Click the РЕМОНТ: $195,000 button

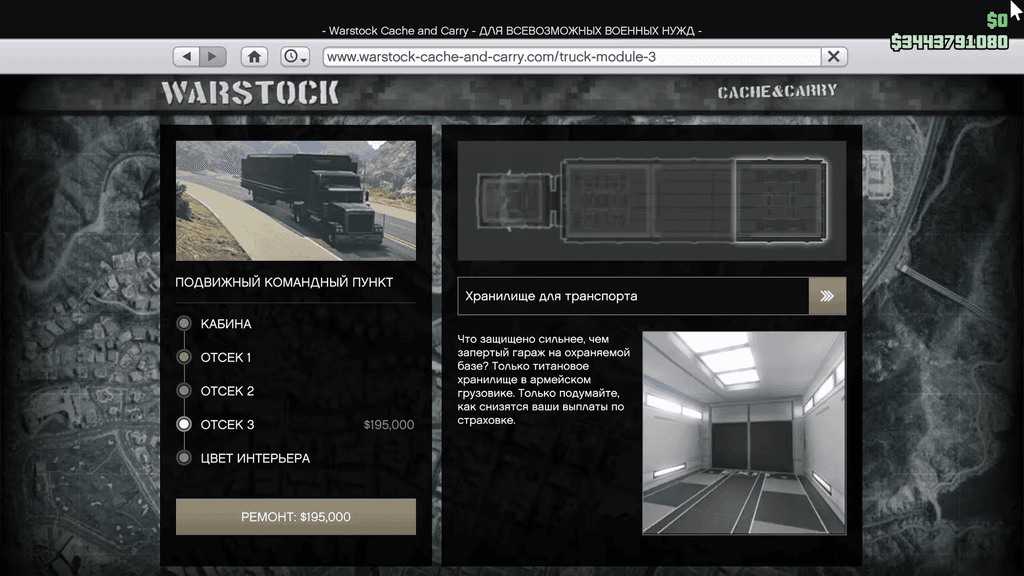coord(296,517)
